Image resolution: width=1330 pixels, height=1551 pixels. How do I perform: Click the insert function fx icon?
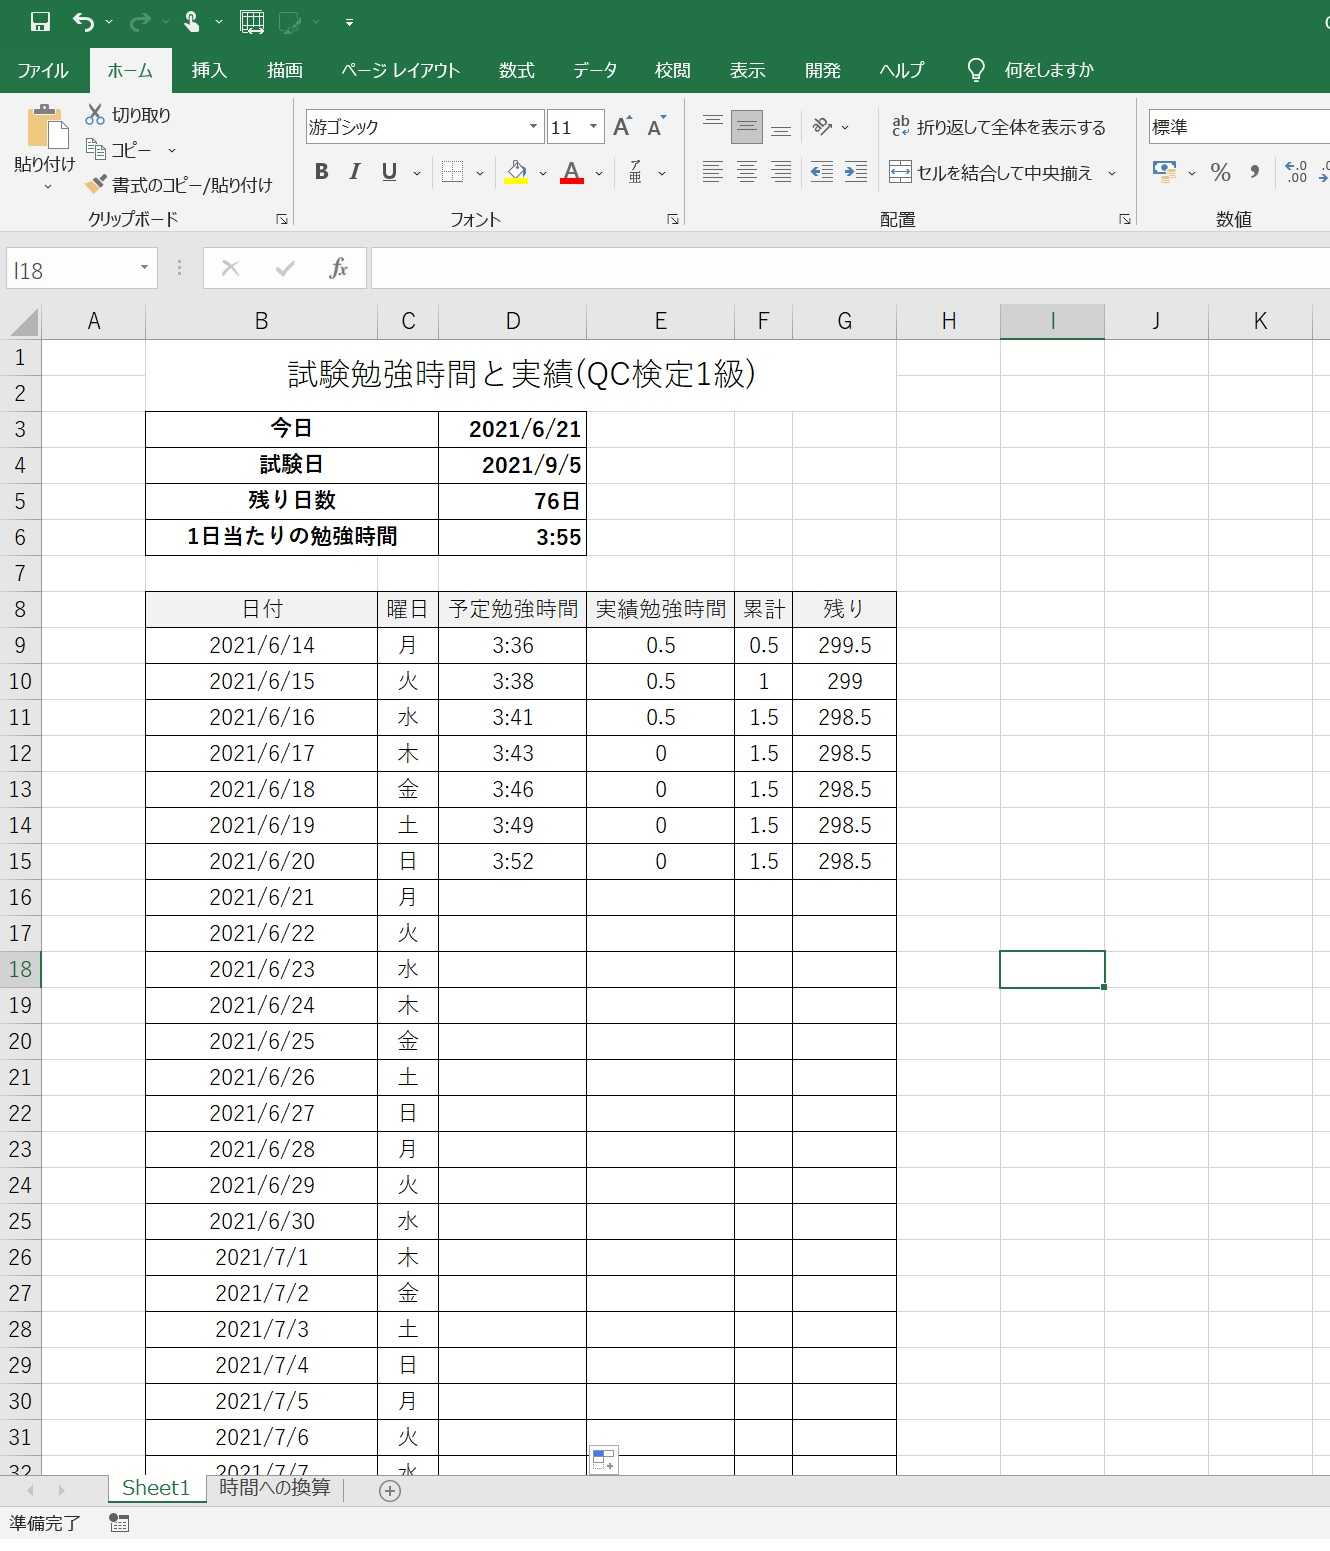click(338, 268)
